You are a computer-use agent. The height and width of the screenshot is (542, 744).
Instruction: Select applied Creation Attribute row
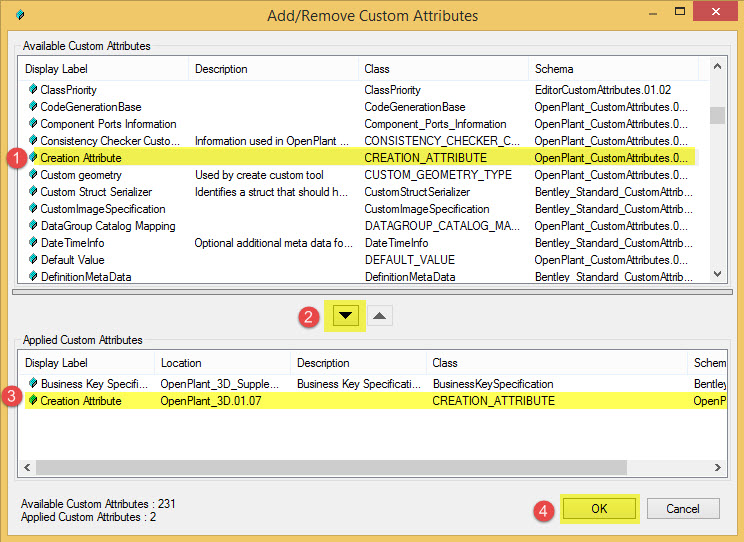coord(81,401)
